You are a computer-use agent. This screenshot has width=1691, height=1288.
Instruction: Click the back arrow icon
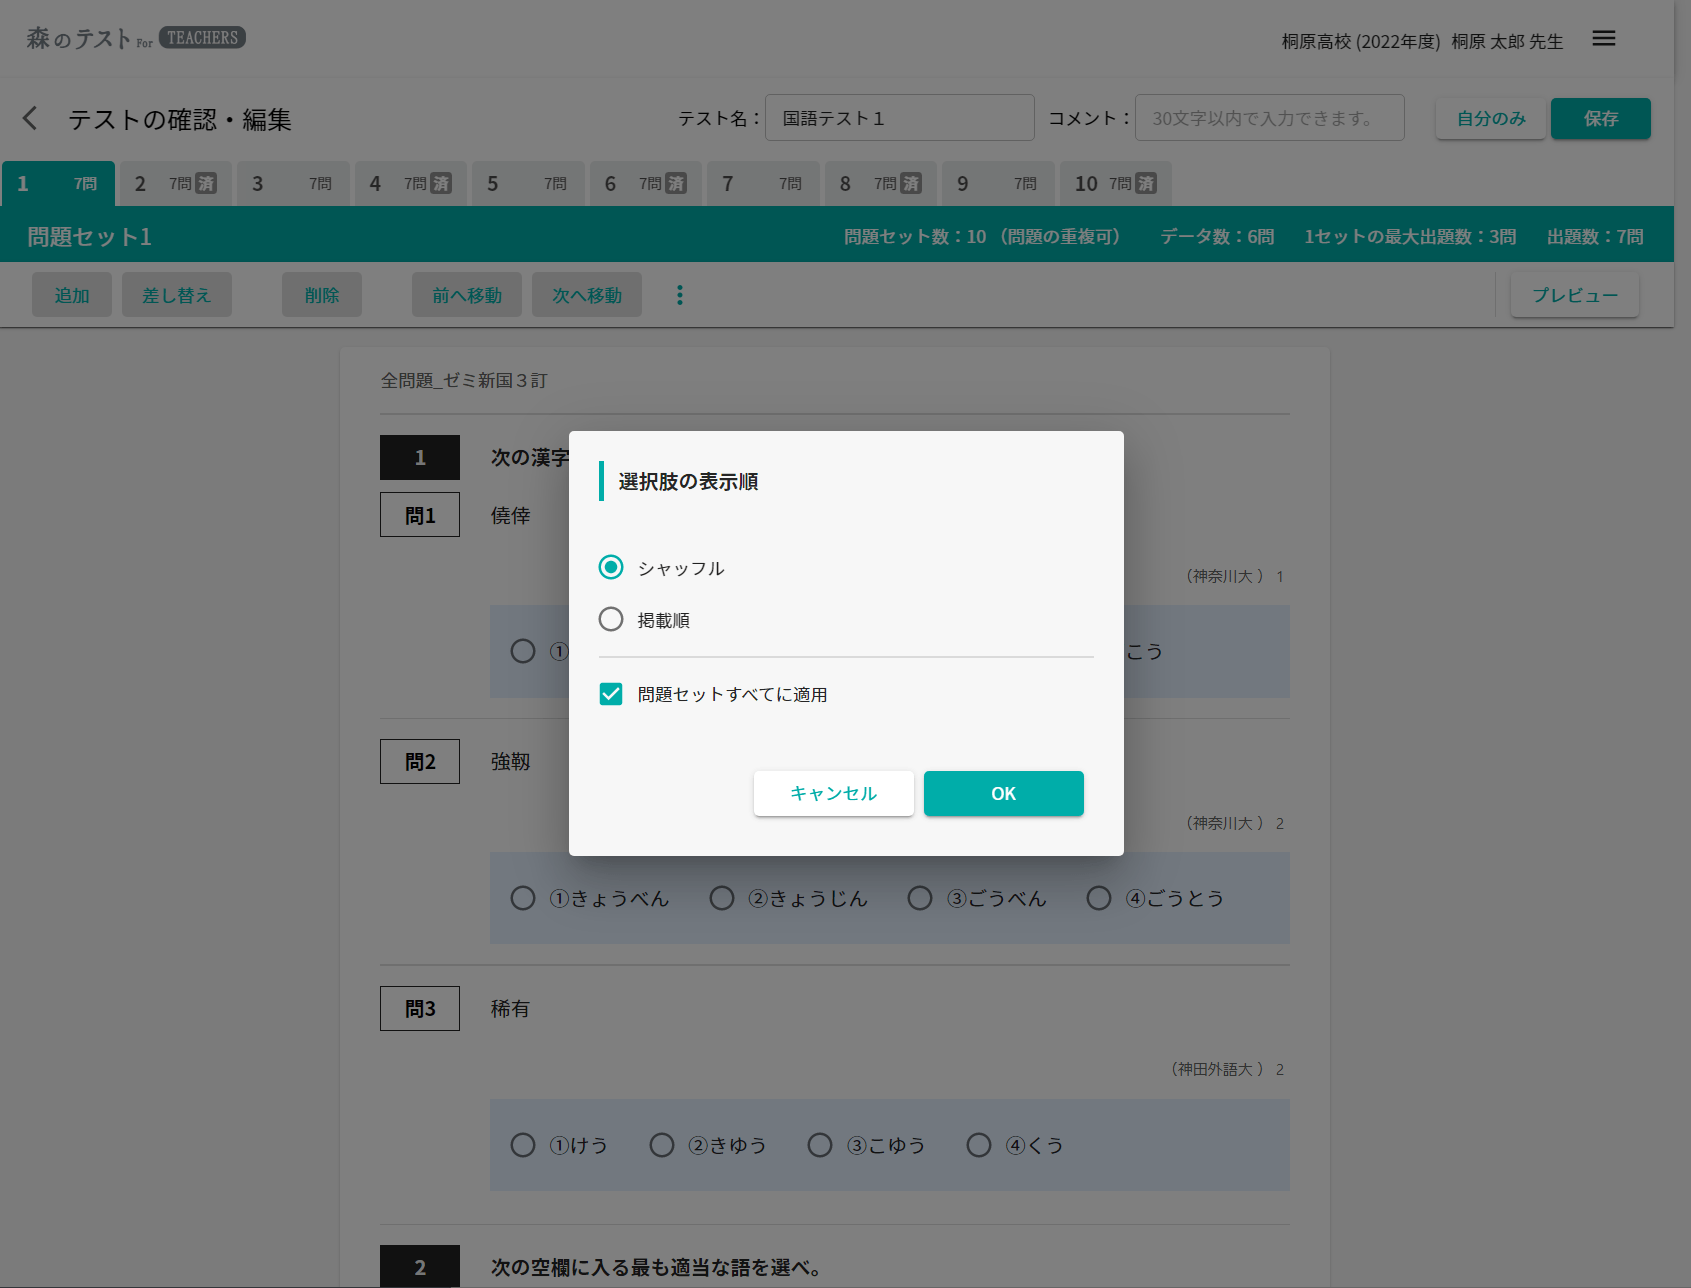tap(30, 118)
